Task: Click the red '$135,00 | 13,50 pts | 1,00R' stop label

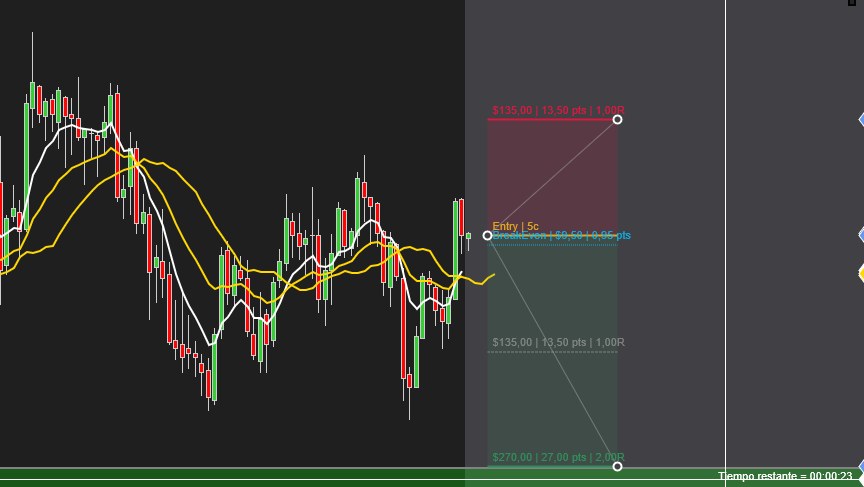Action: tap(558, 110)
